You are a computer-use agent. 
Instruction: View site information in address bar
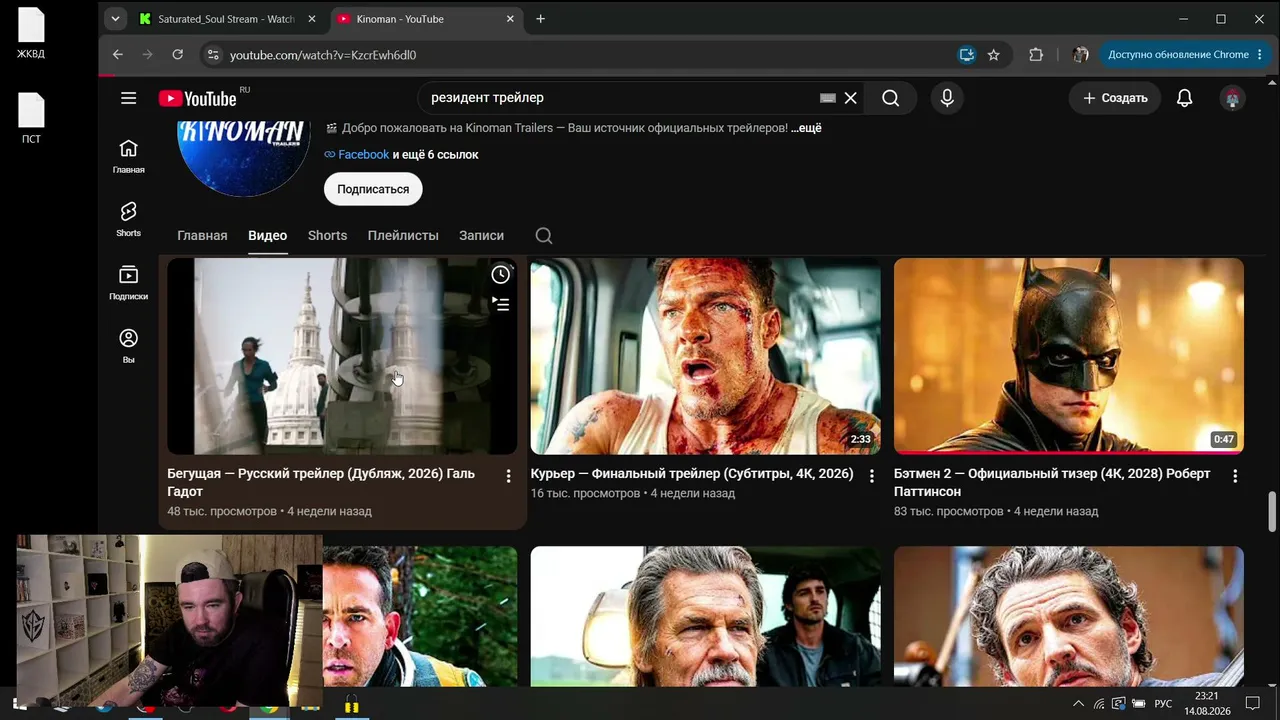pyautogui.click(x=212, y=55)
